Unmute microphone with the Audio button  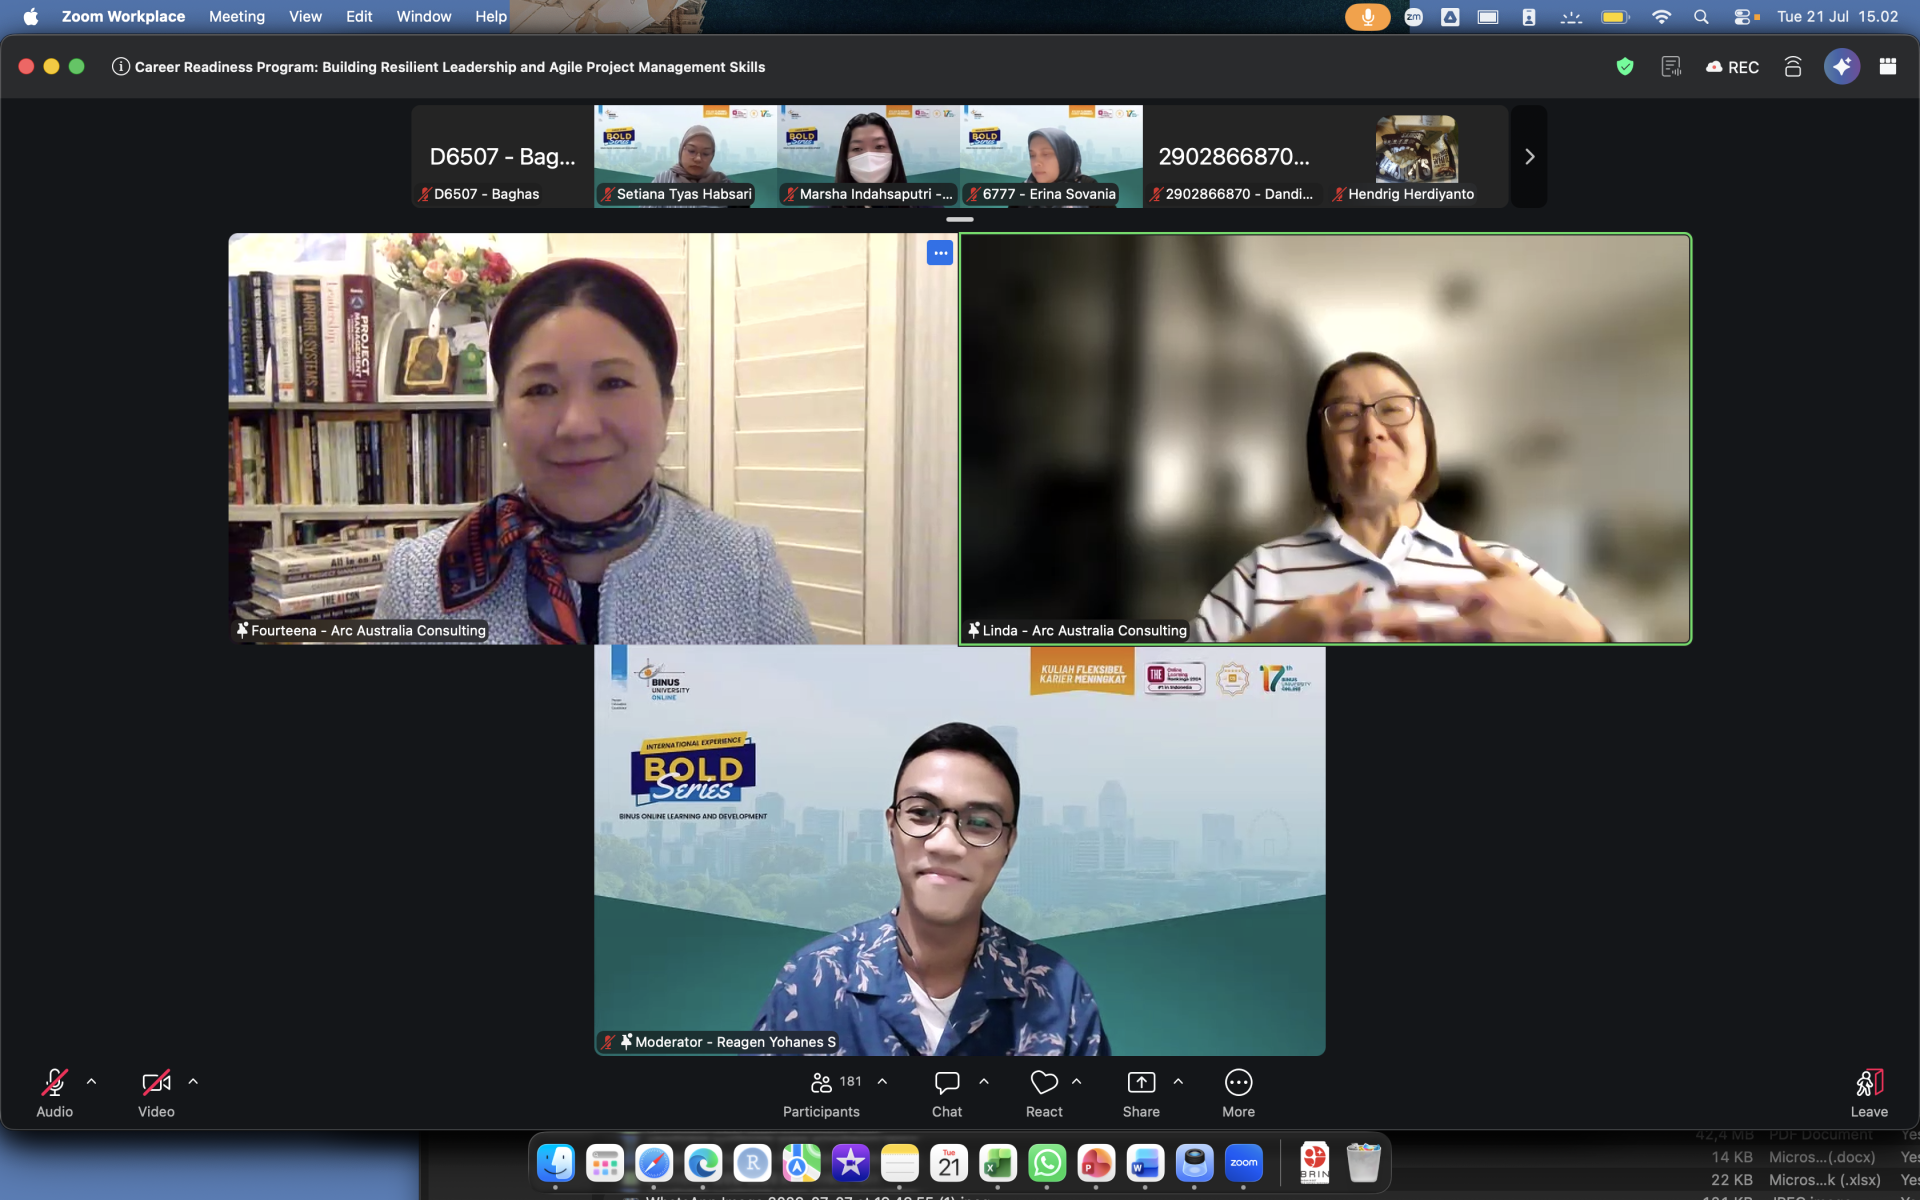tap(54, 1093)
